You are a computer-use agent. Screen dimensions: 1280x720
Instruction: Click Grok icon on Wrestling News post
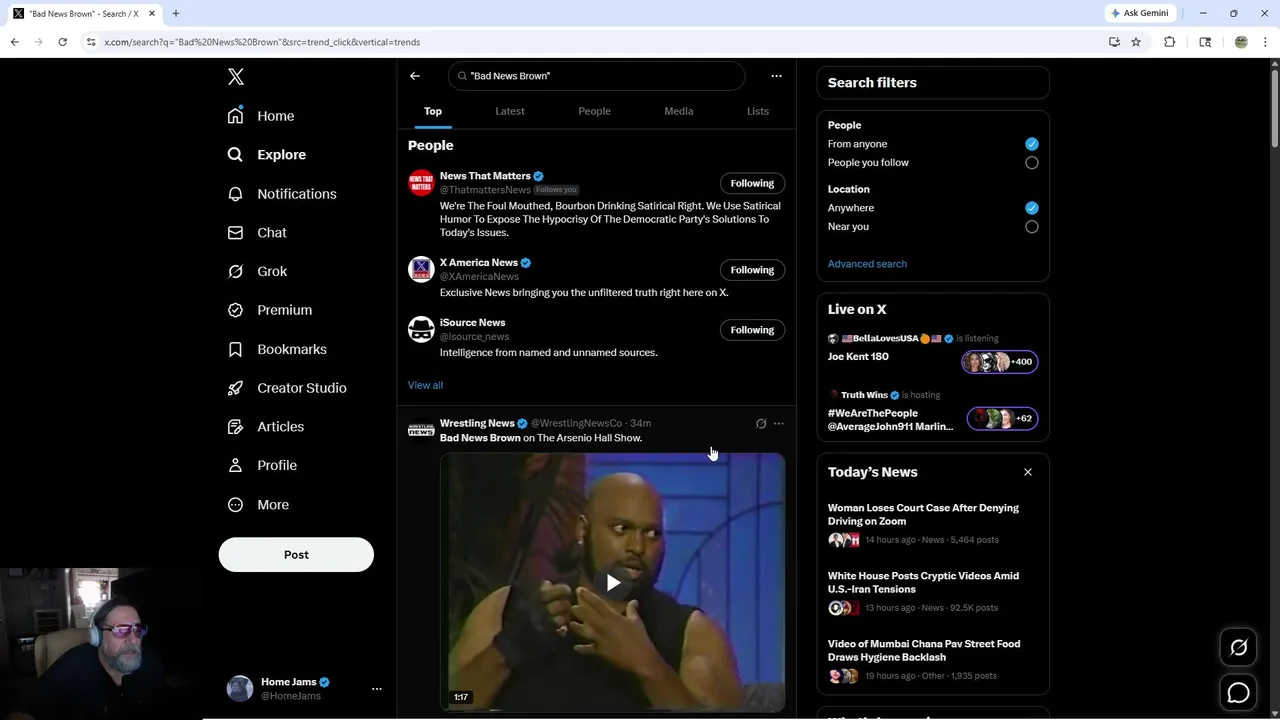pos(761,424)
